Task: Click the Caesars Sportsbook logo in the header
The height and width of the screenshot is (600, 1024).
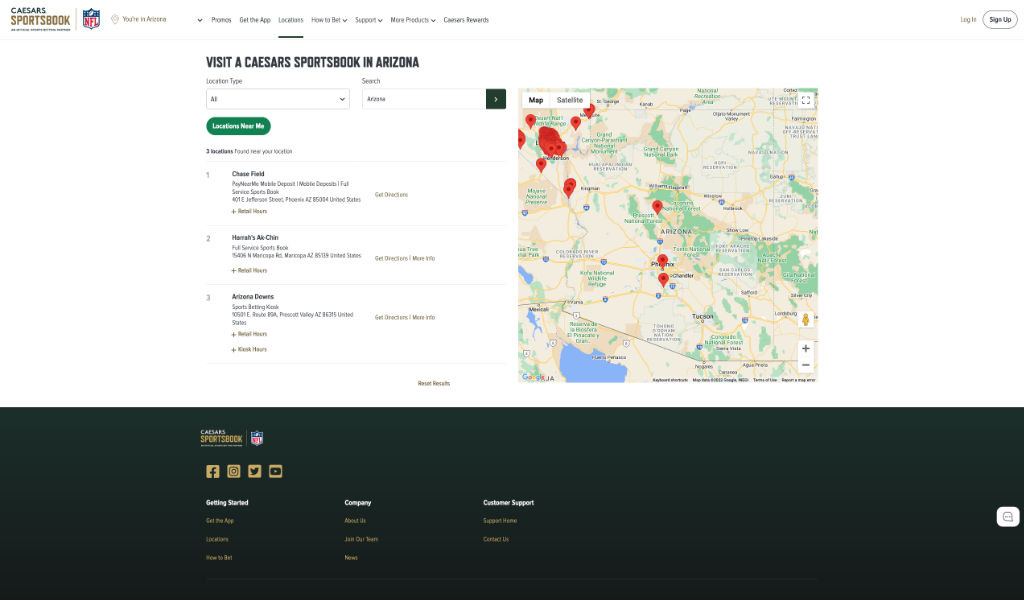Action: pos(40,20)
